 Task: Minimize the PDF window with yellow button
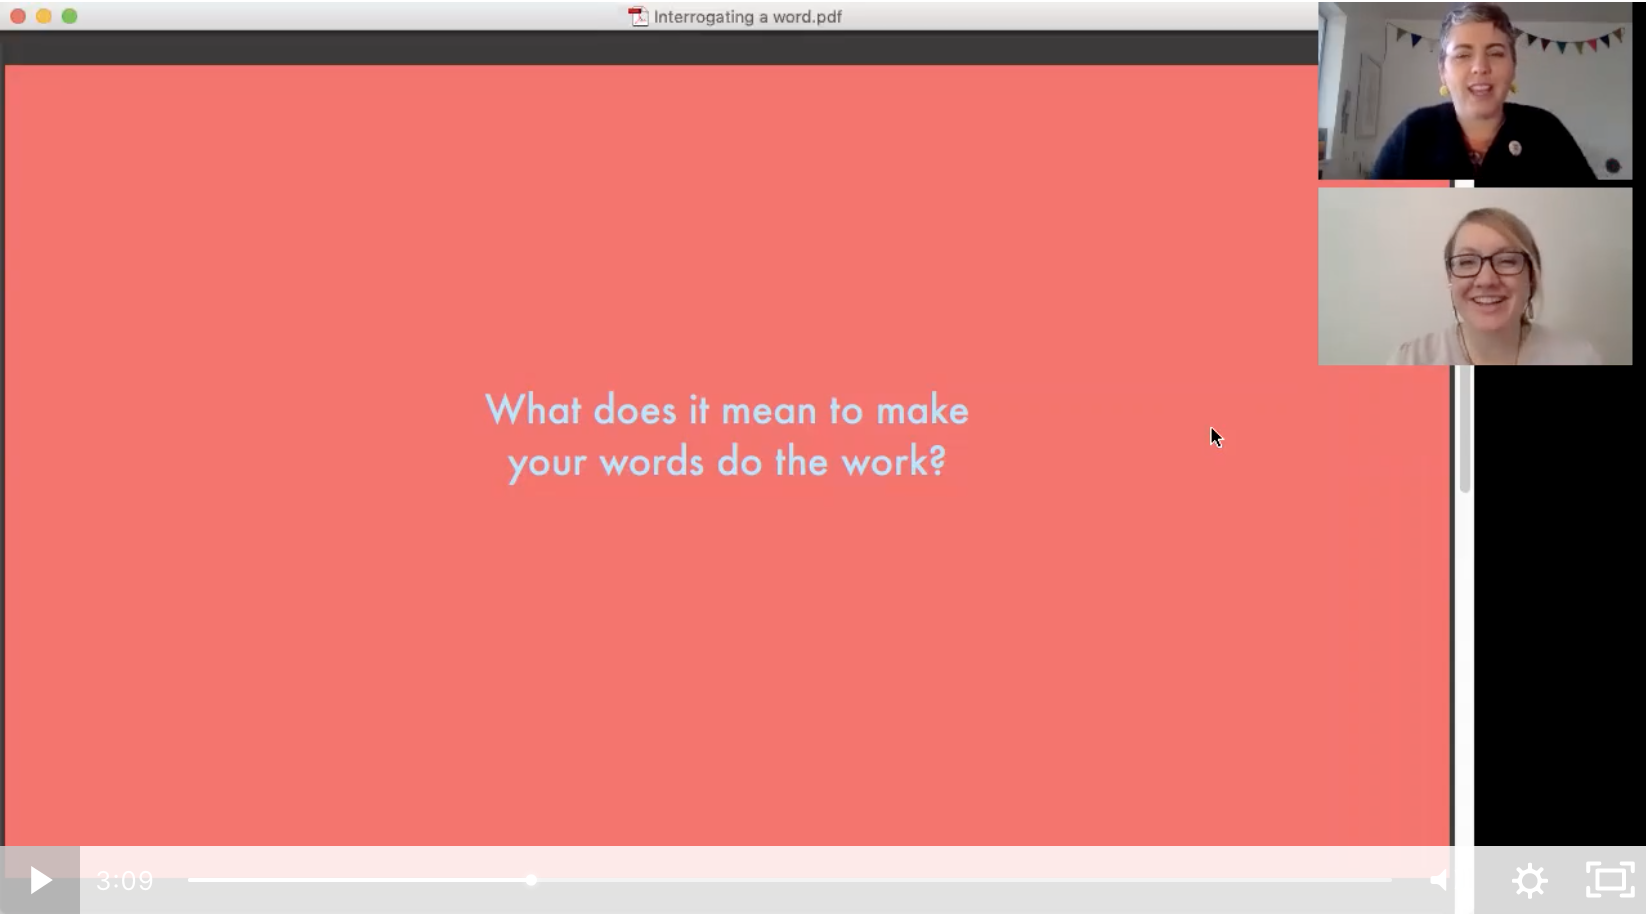coord(43,16)
